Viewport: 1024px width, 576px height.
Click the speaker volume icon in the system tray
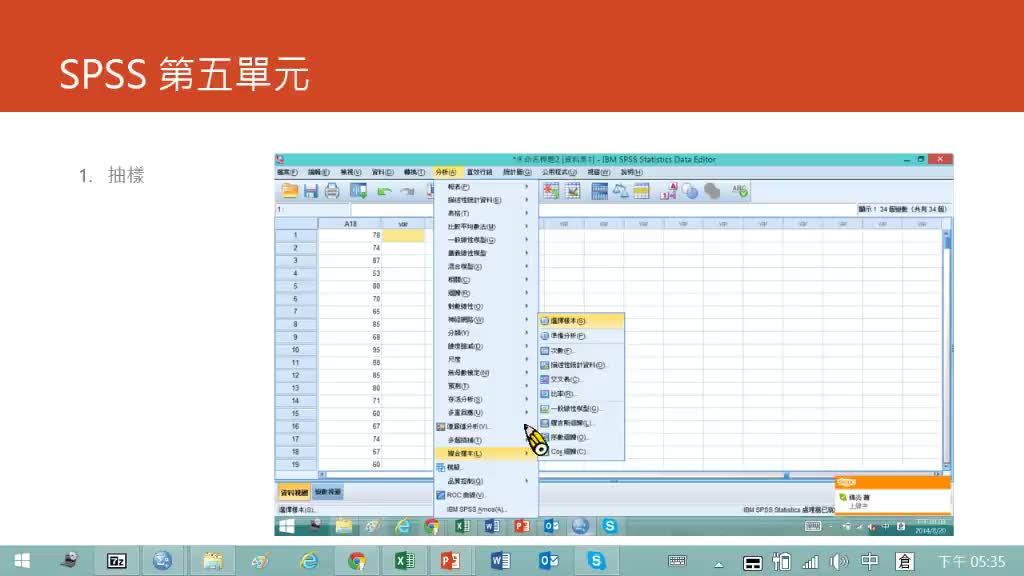coord(839,561)
